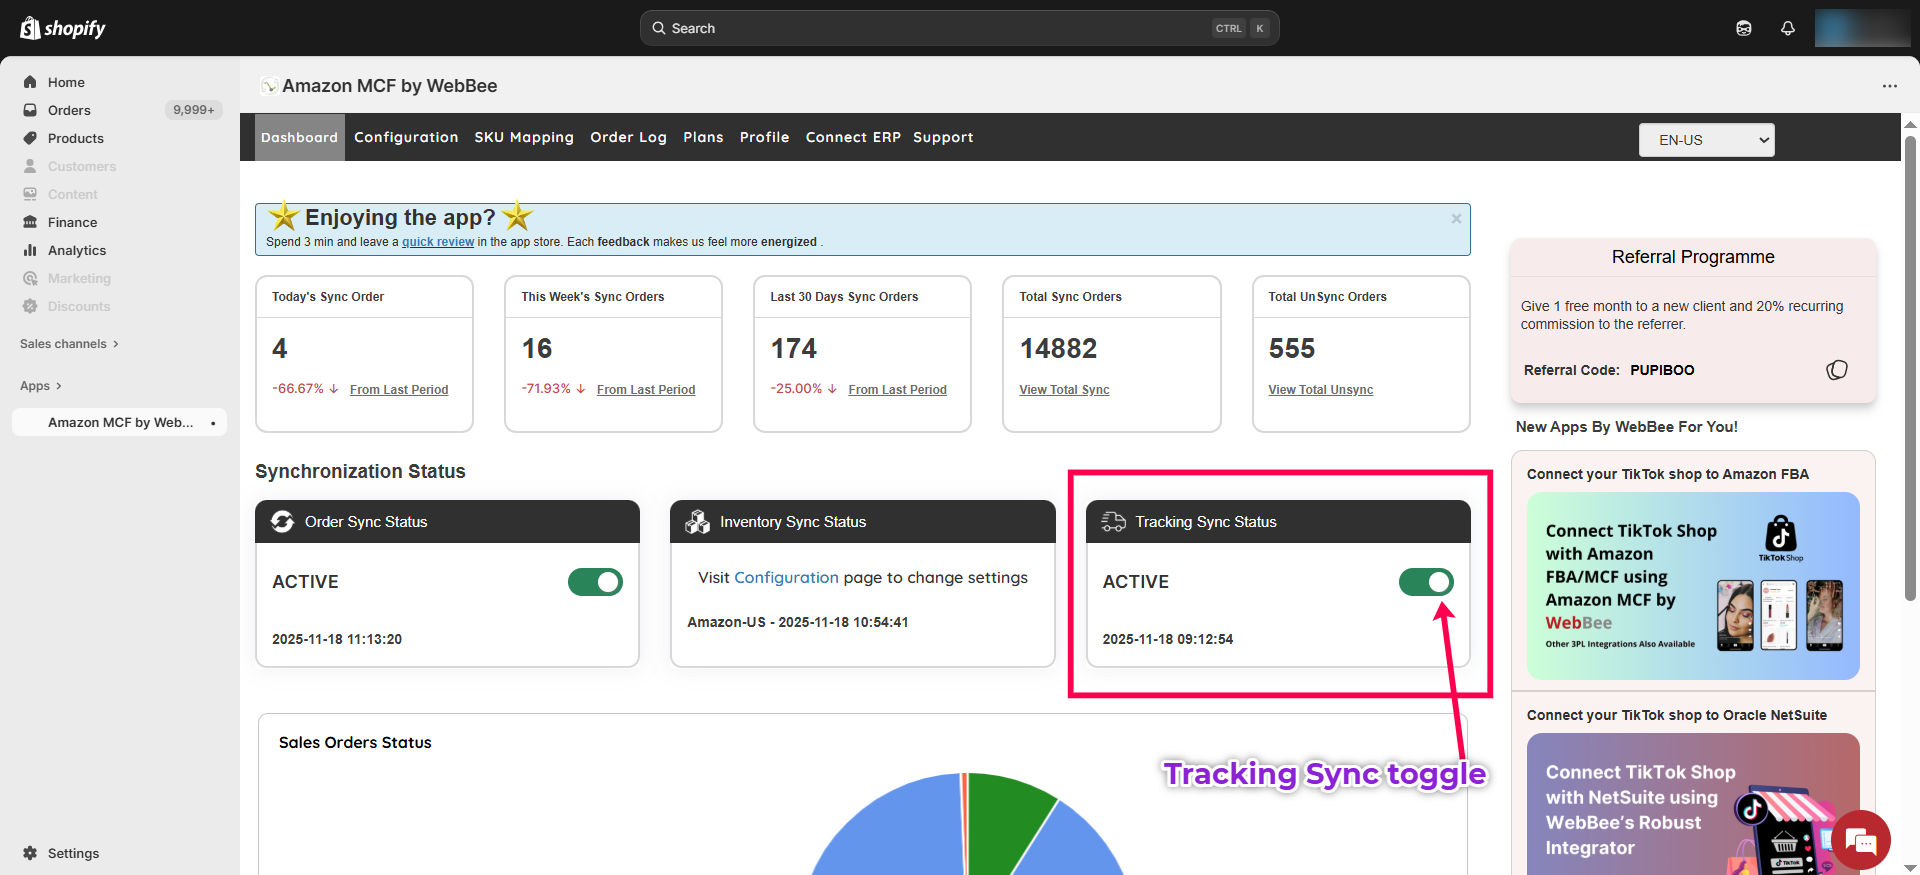Click the TikTok Shop Amazon FBA banner
This screenshot has height=875, width=1920.
coord(1692,586)
